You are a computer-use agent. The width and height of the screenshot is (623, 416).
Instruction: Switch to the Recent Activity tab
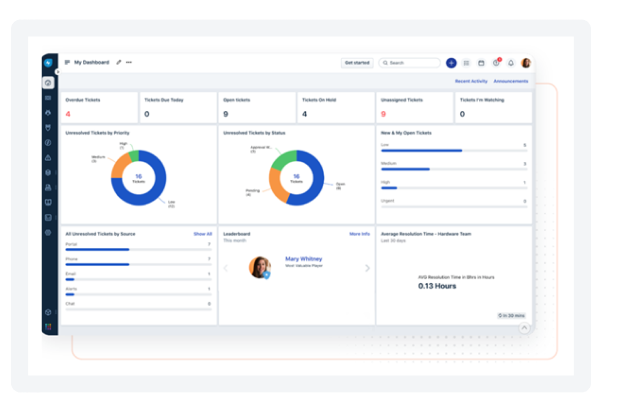coord(470,81)
